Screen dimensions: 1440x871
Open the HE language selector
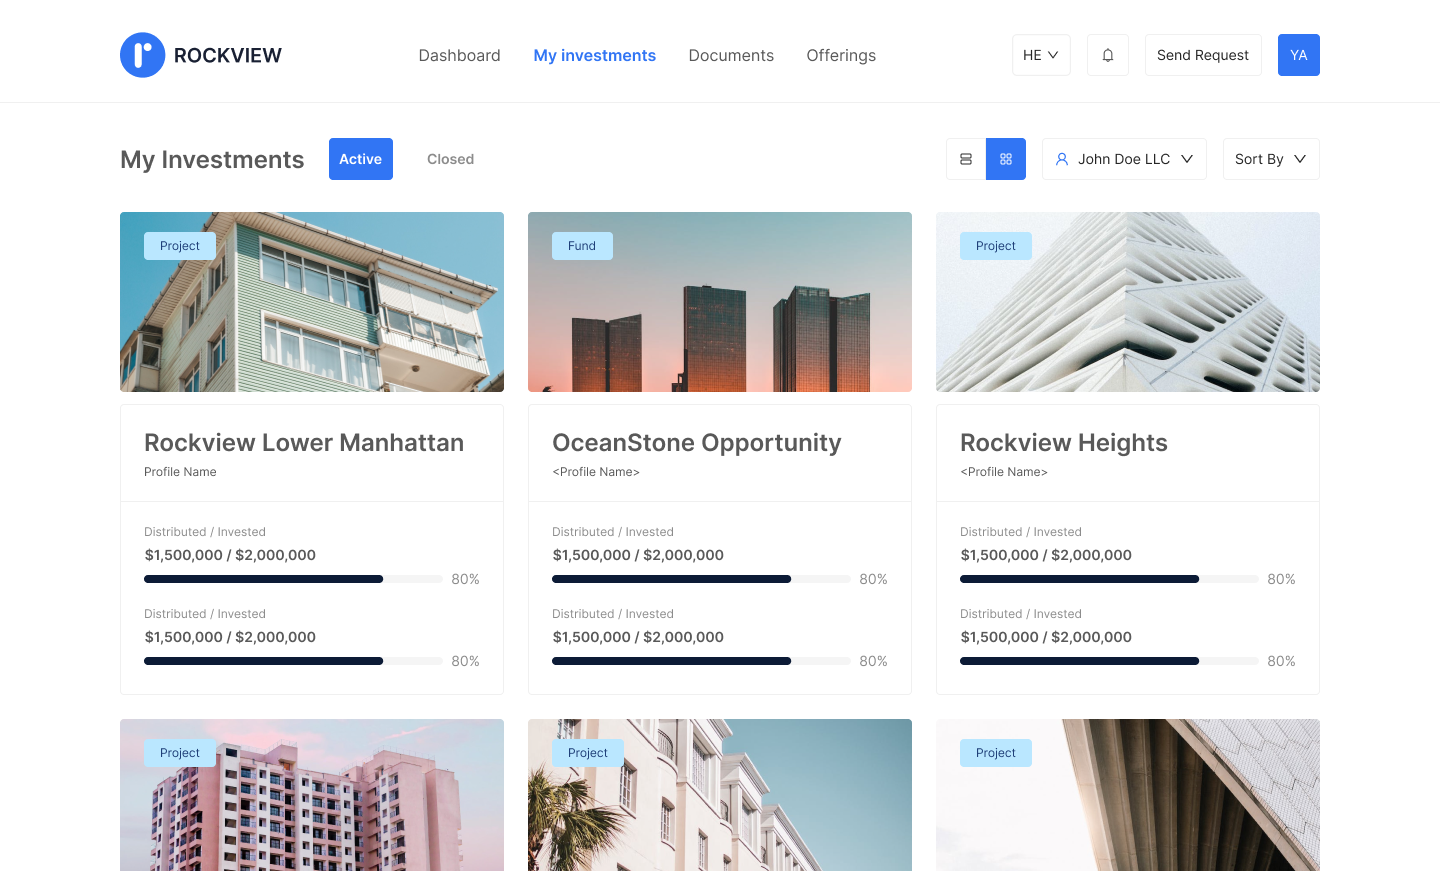1040,55
